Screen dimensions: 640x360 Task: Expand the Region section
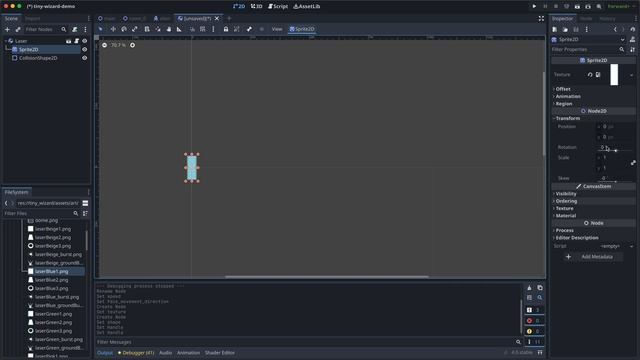pyautogui.click(x=563, y=104)
